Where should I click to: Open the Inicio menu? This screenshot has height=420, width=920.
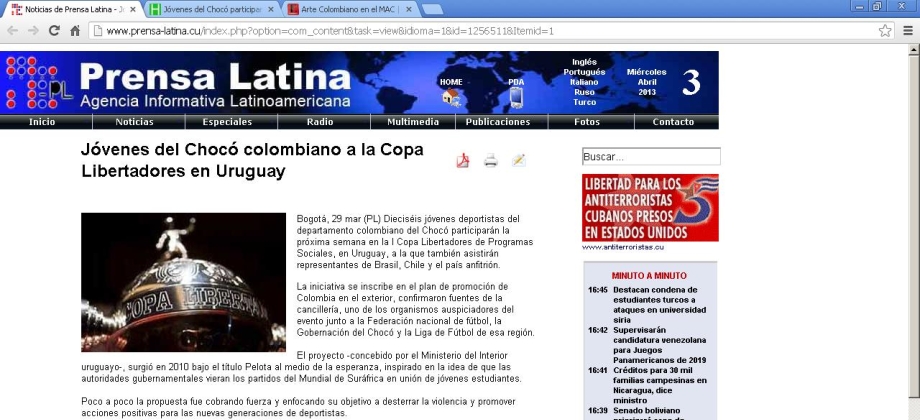click(x=42, y=122)
